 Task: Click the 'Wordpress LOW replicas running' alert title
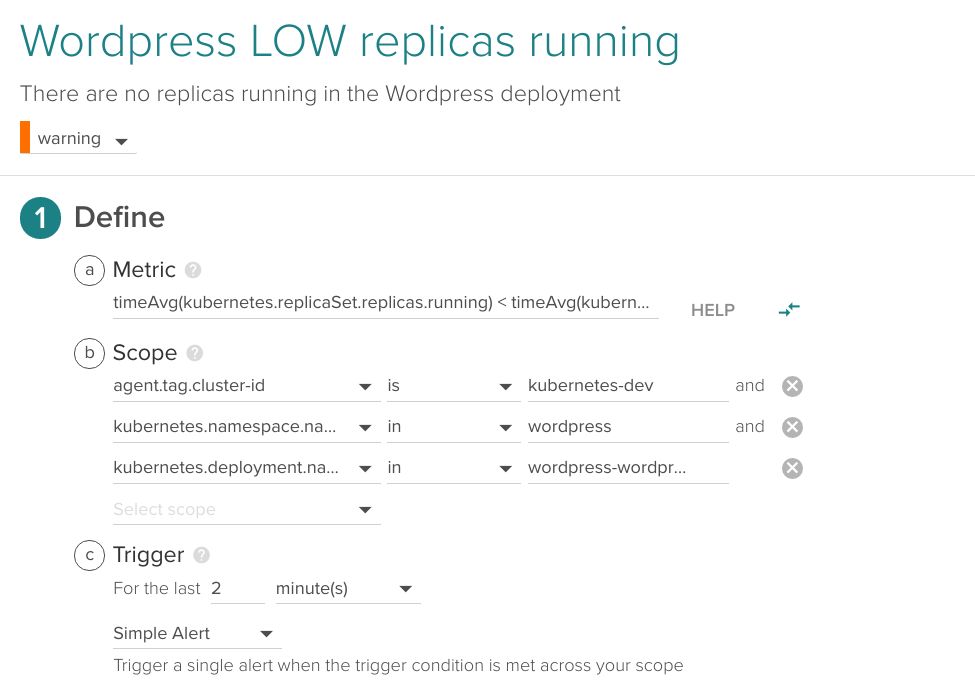tap(349, 42)
